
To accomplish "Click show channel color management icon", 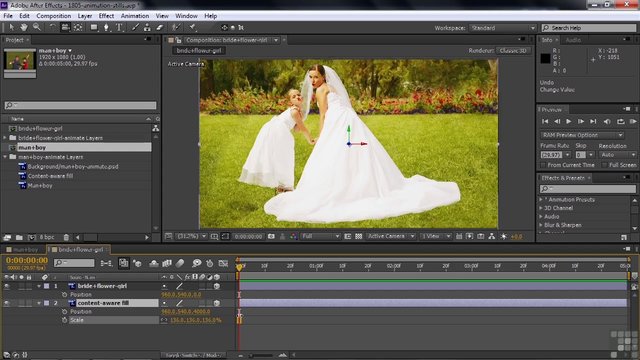I will point(293,236).
